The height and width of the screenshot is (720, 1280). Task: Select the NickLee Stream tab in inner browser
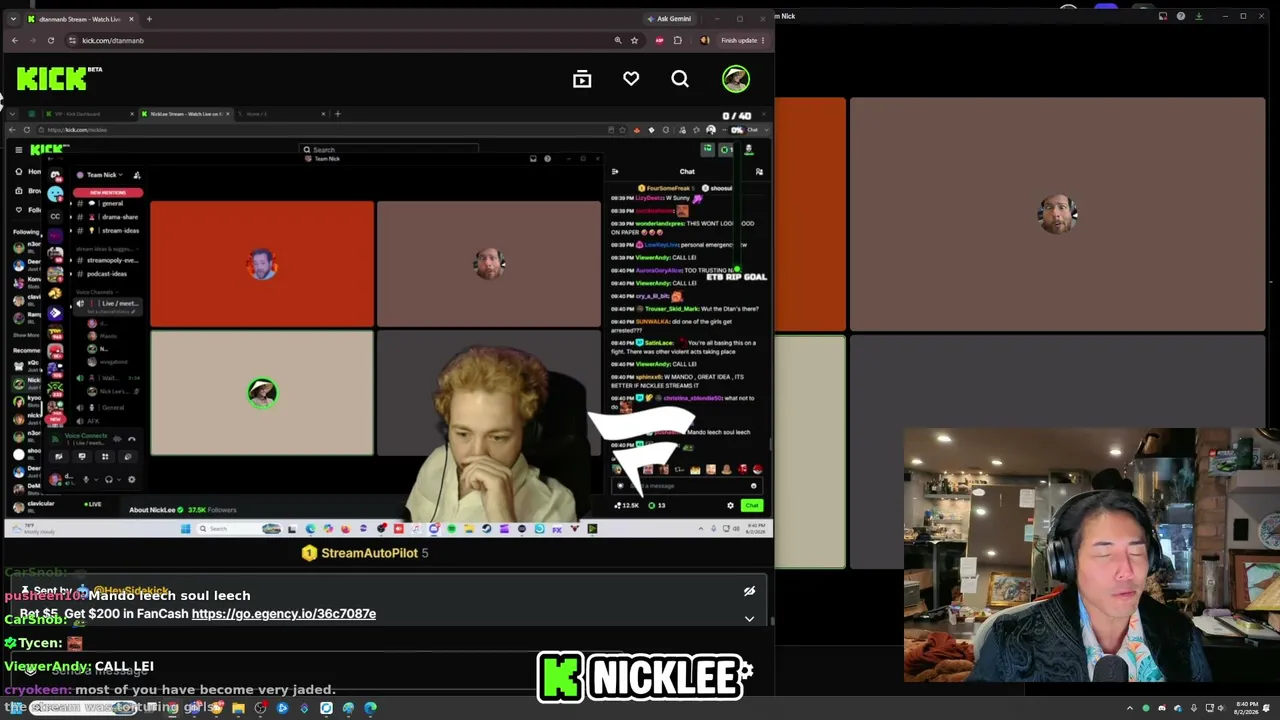pyautogui.click(x=185, y=114)
